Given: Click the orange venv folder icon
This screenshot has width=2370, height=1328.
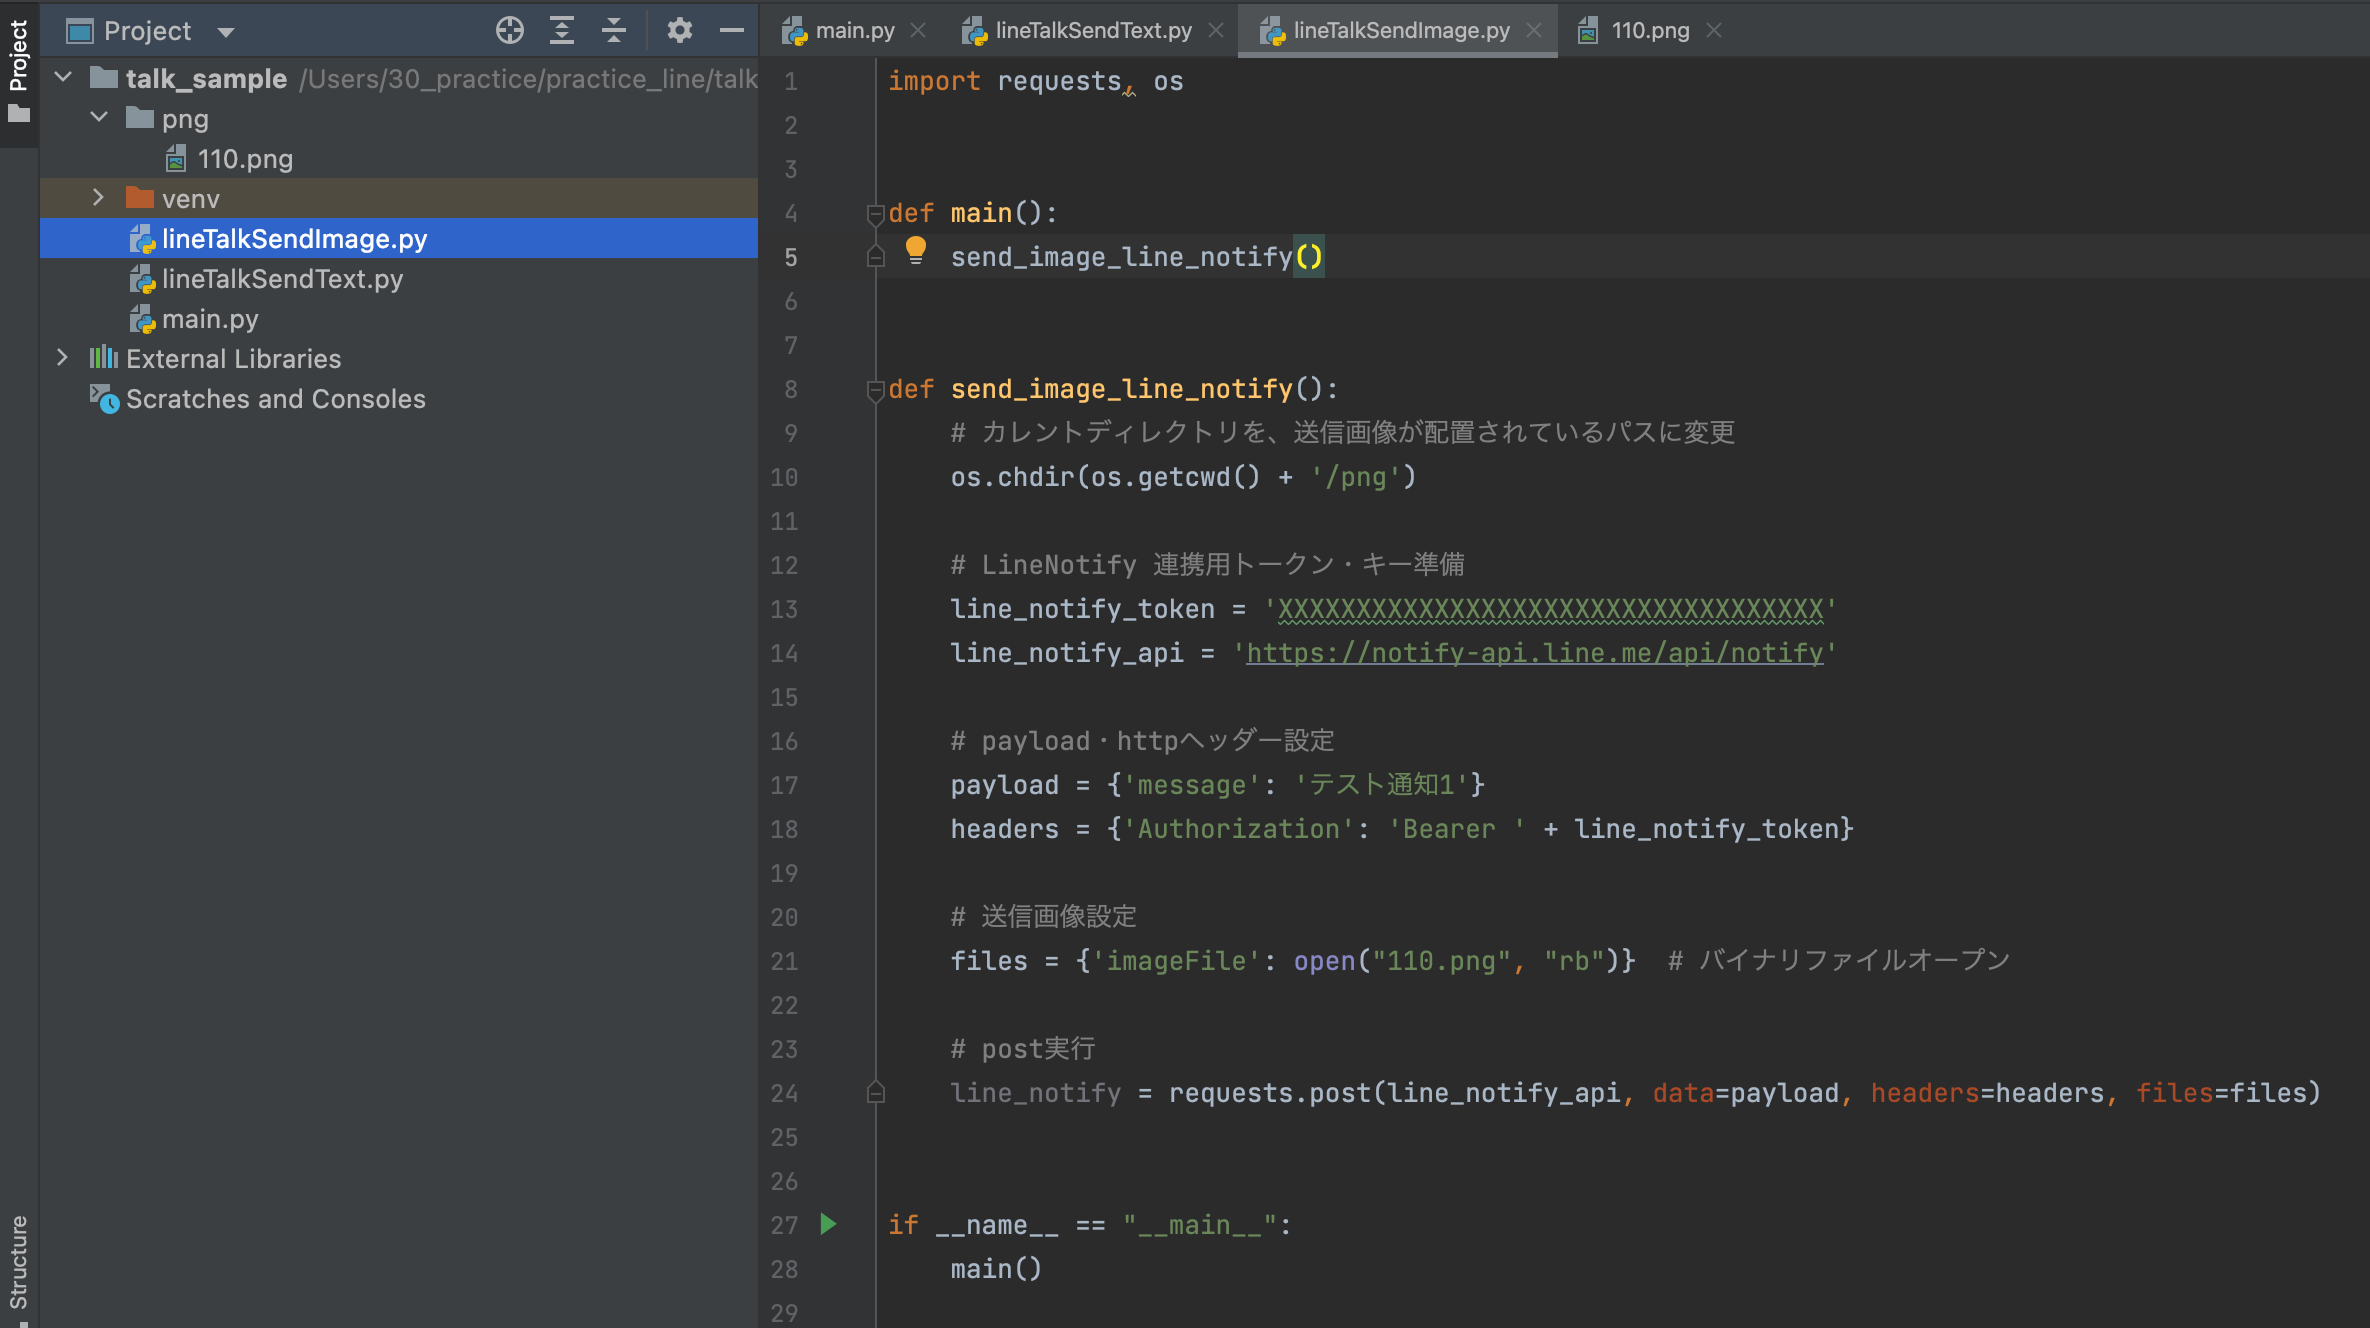Looking at the screenshot, I should tap(140, 198).
